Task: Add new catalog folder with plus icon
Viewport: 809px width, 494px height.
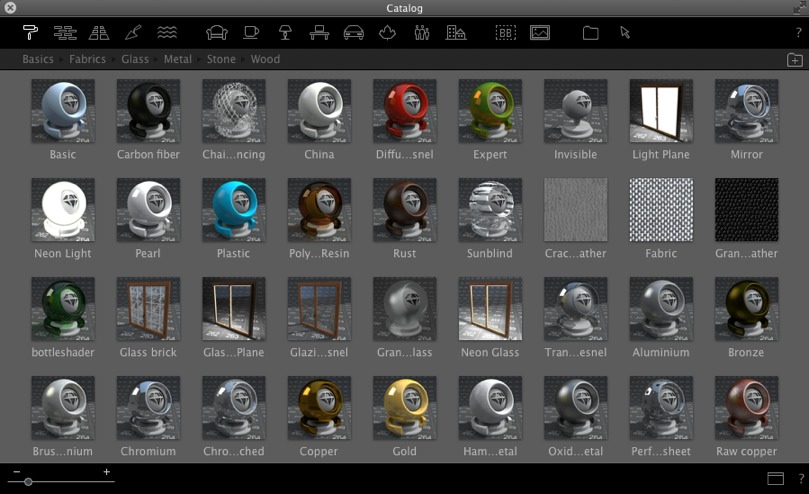Action: click(x=795, y=59)
